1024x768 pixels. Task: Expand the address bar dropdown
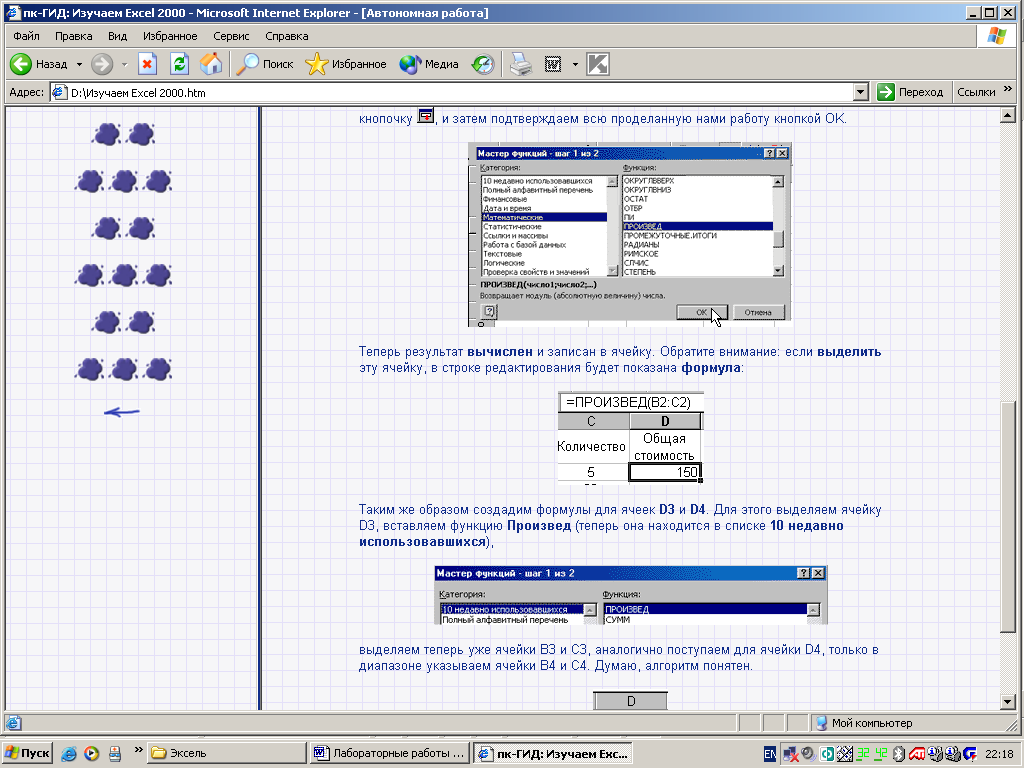point(861,93)
